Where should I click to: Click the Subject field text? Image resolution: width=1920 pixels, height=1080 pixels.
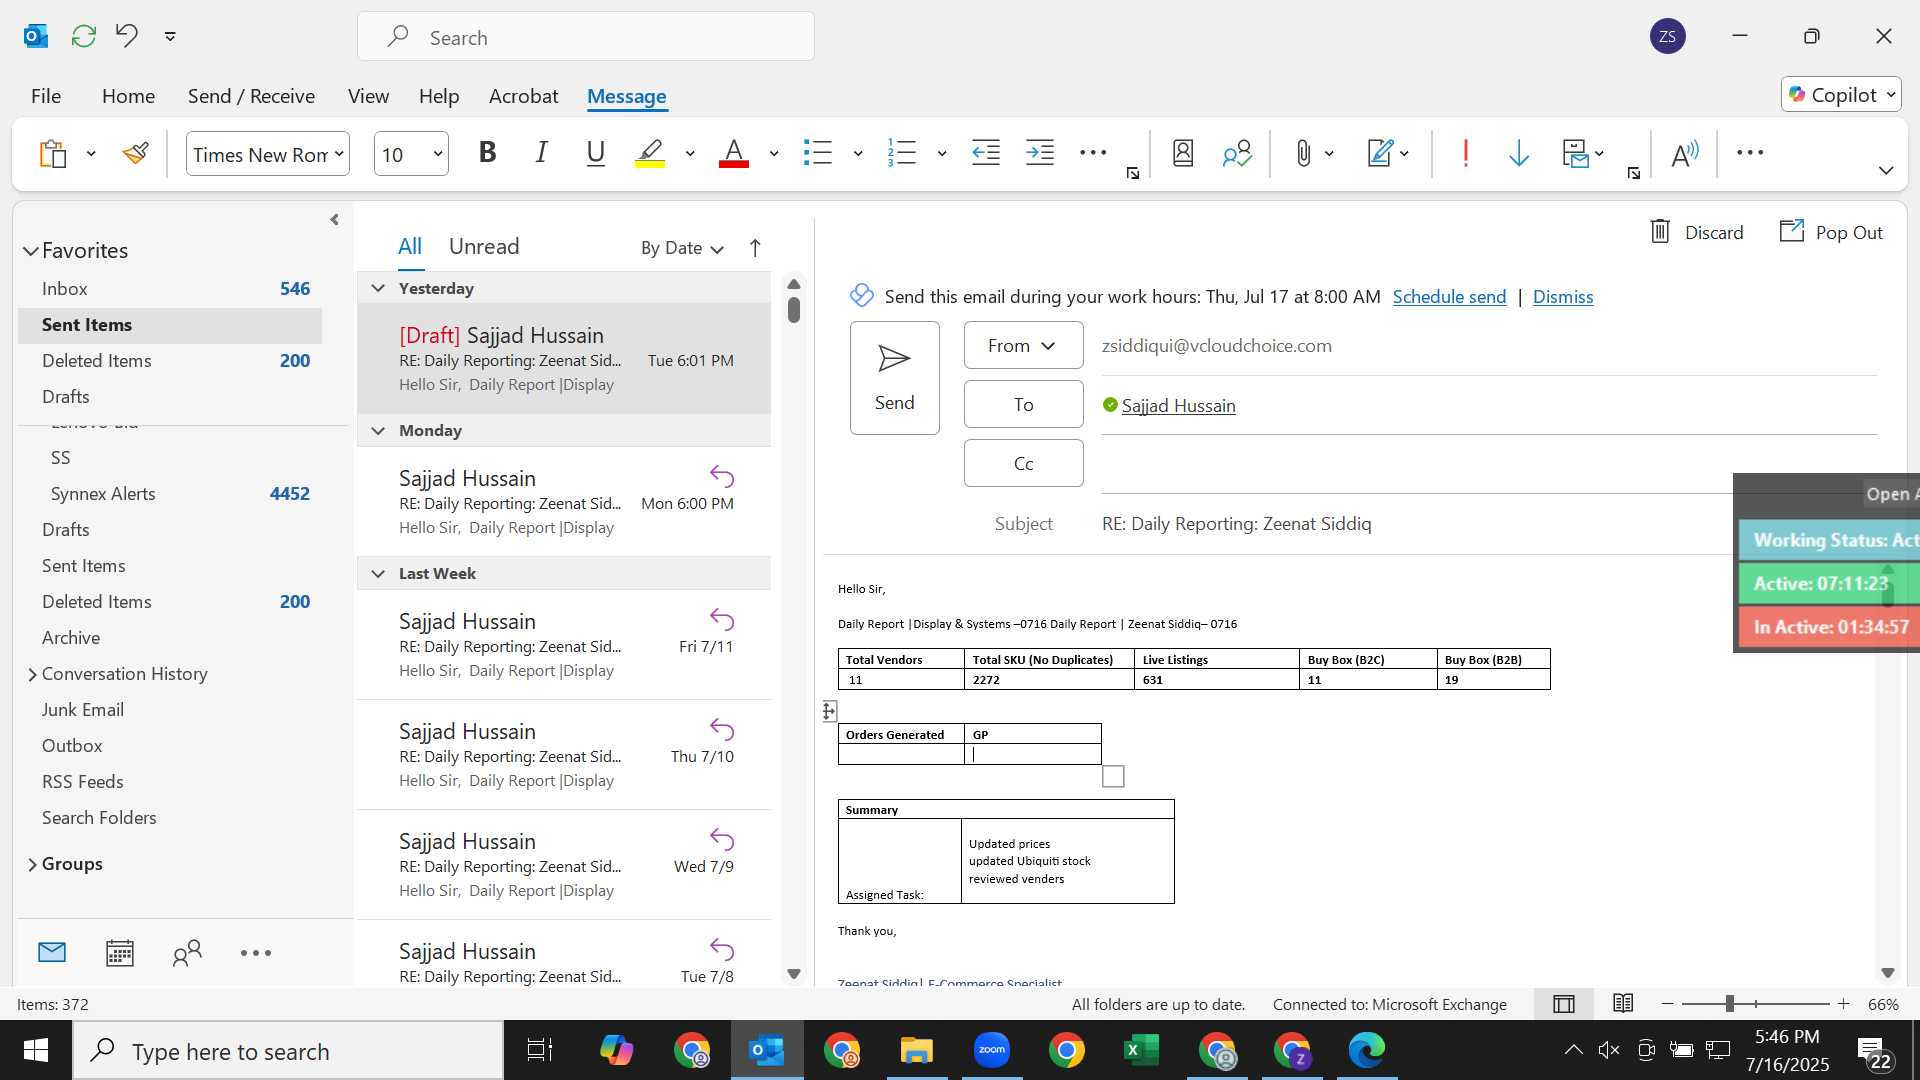(1237, 524)
